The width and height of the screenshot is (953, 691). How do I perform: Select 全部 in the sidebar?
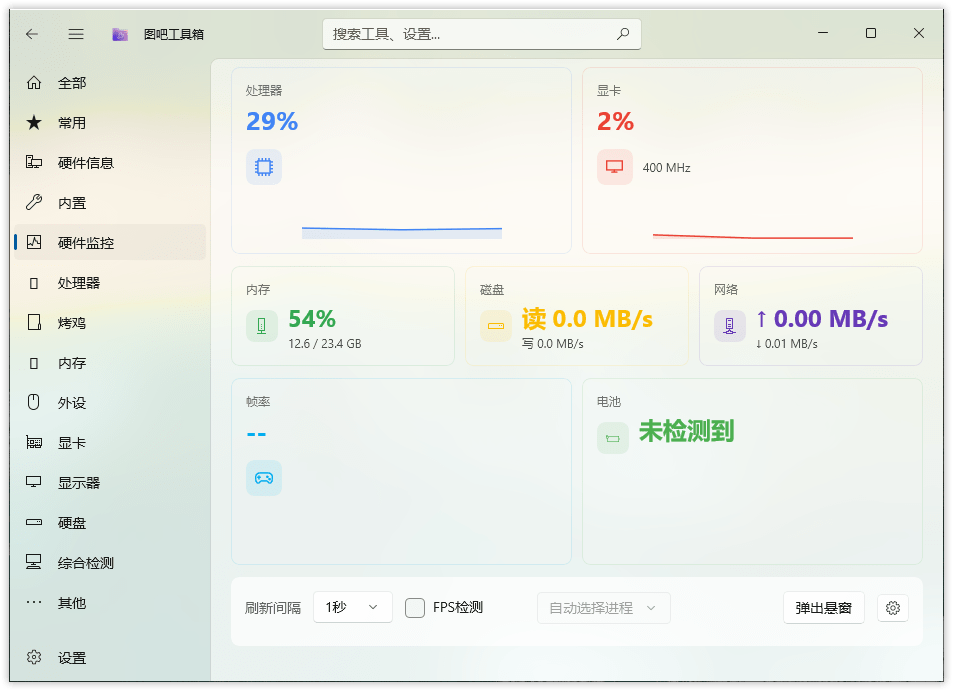(x=109, y=83)
